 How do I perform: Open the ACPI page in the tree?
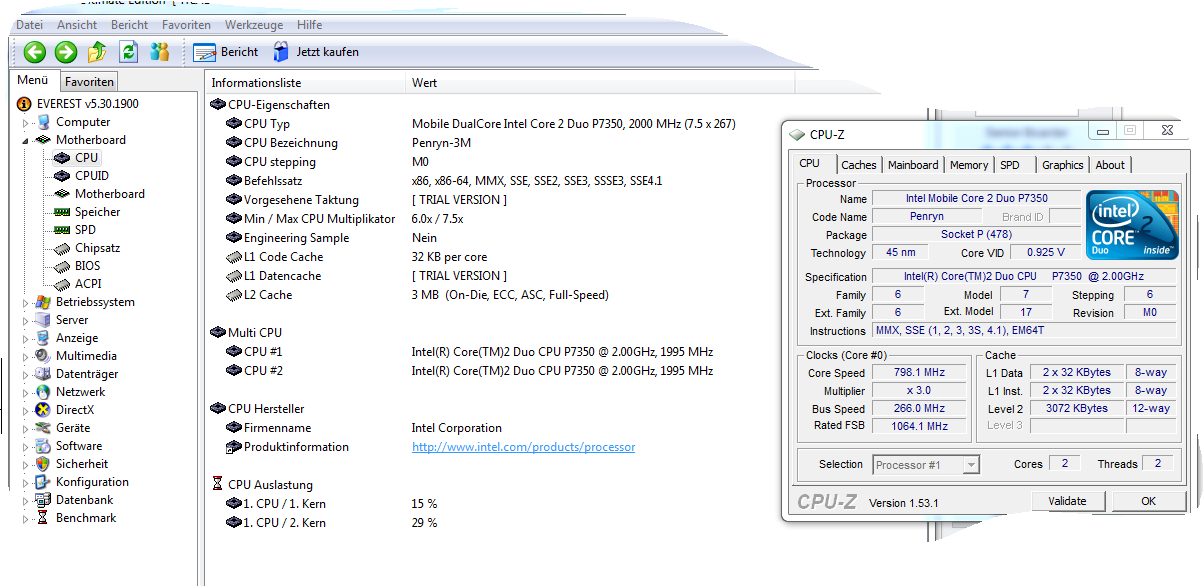pyautogui.click(x=88, y=284)
